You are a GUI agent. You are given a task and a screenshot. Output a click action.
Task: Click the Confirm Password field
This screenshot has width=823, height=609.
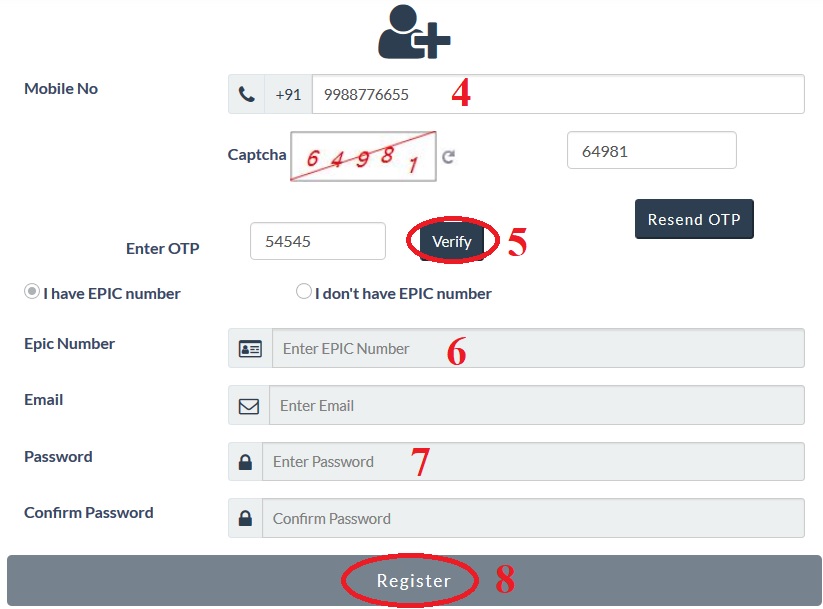[x=533, y=518]
